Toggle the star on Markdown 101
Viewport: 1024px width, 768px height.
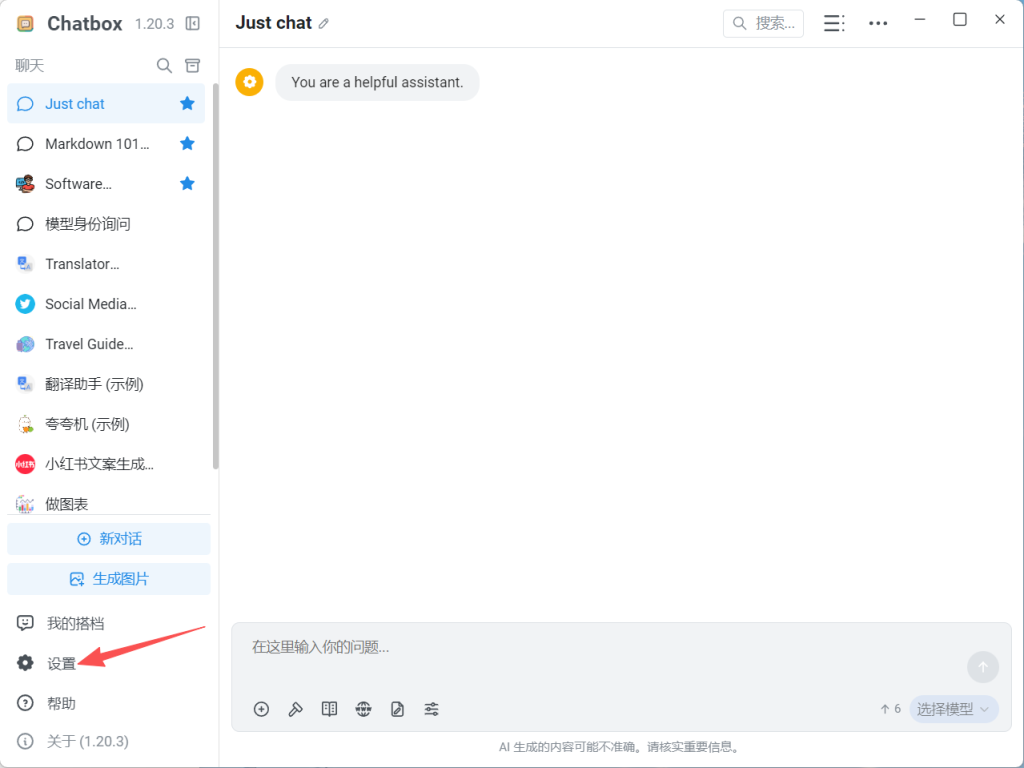pos(187,144)
